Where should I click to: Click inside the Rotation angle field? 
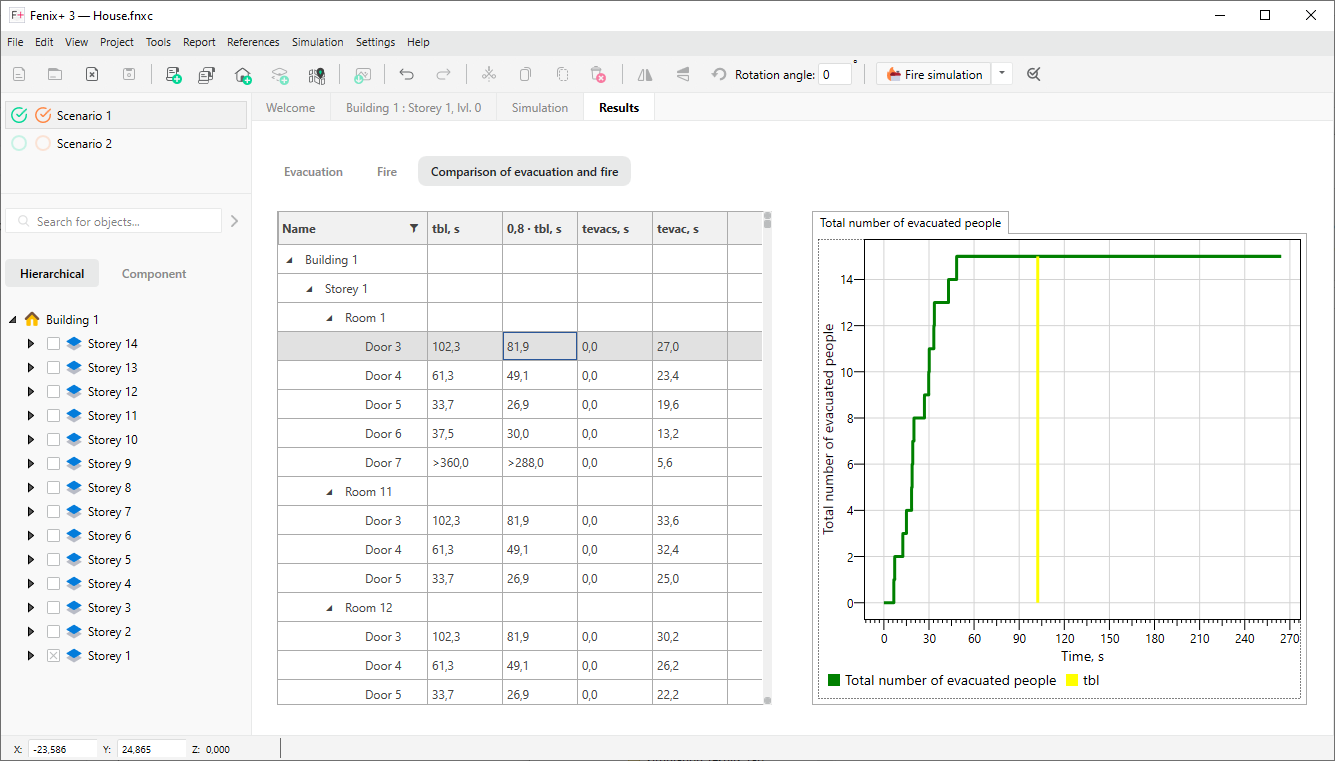point(835,73)
